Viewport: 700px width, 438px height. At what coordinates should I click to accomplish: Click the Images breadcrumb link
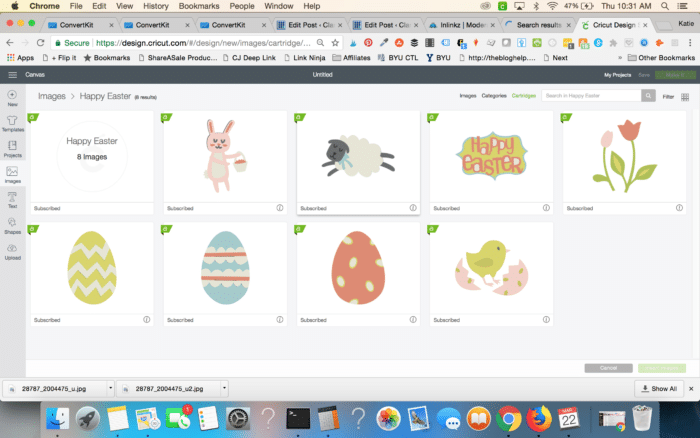[51, 96]
